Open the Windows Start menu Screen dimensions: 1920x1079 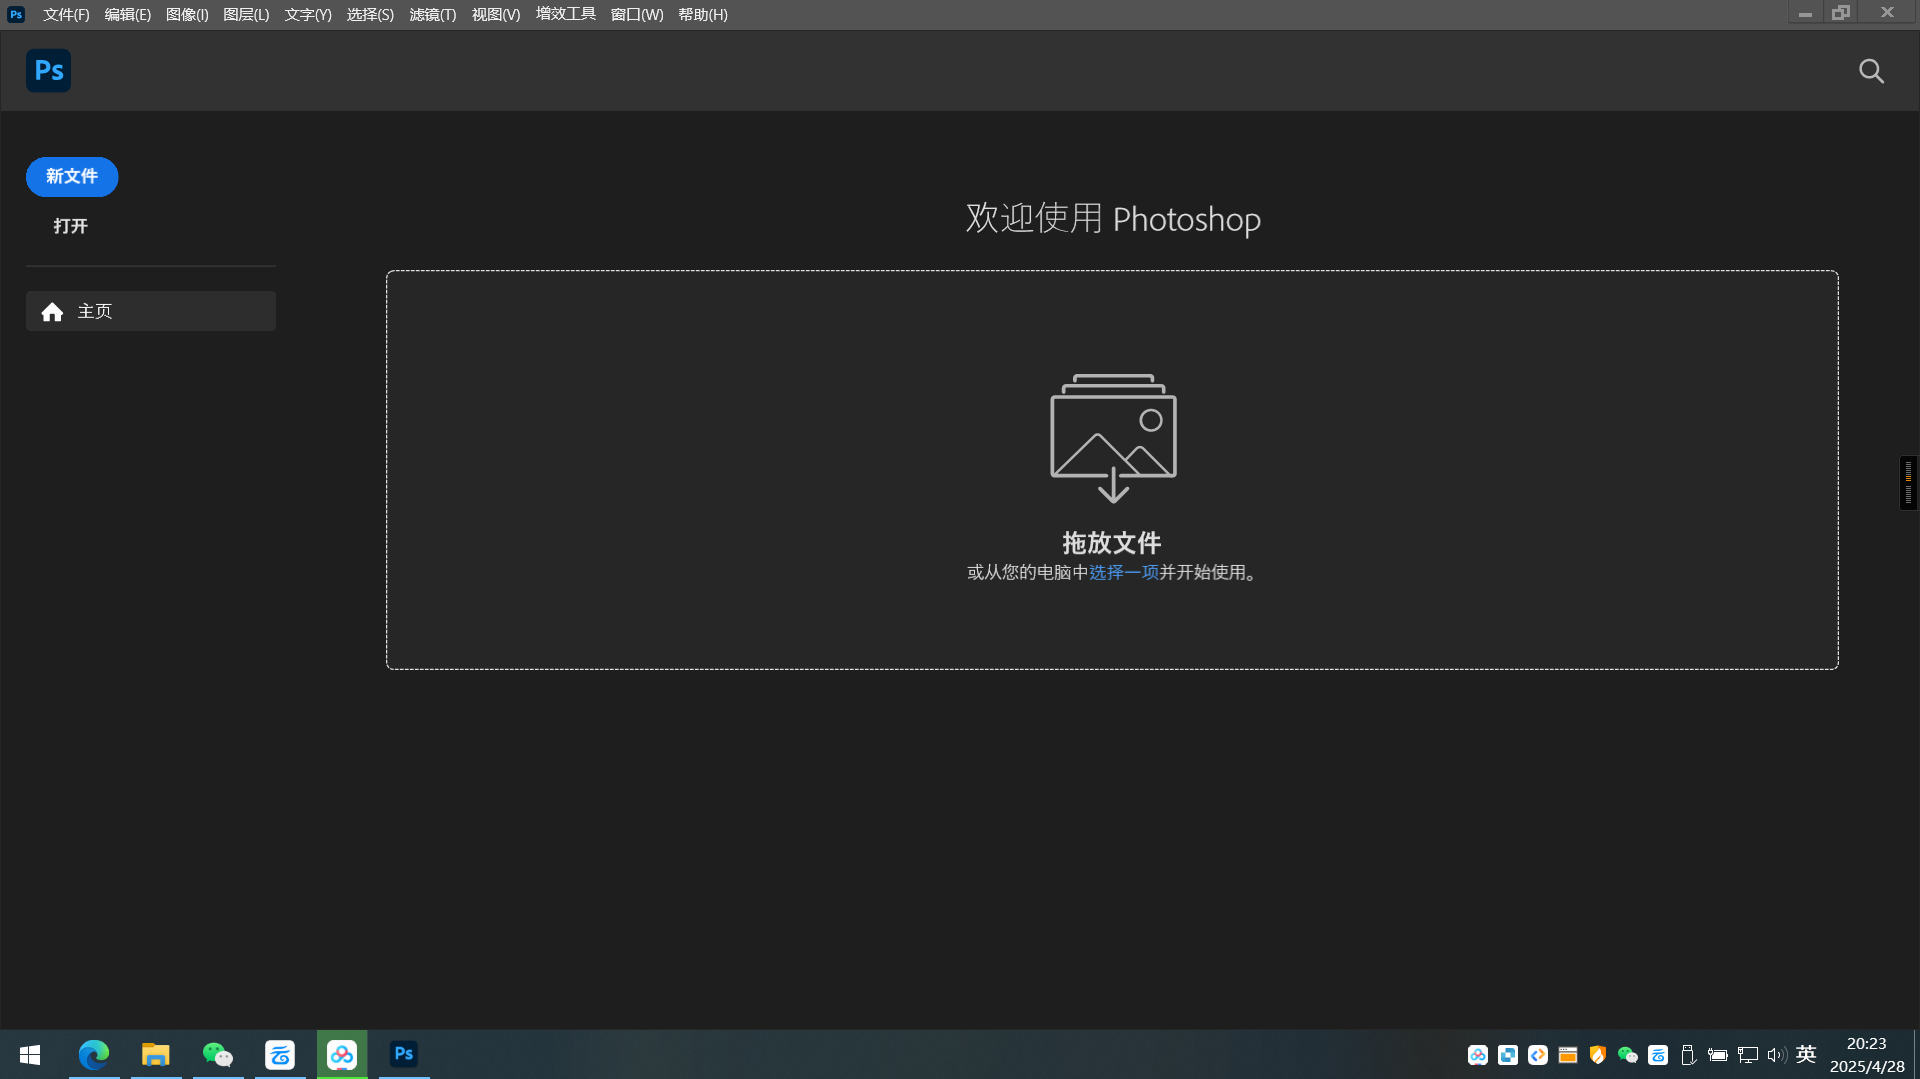click(x=30, y=1054)
